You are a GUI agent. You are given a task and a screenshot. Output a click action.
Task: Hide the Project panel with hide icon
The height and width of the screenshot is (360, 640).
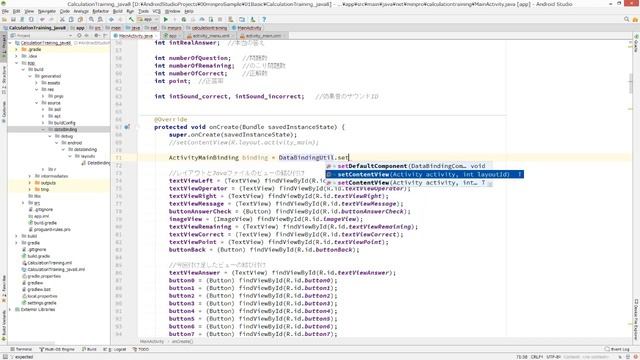(105, 36)
